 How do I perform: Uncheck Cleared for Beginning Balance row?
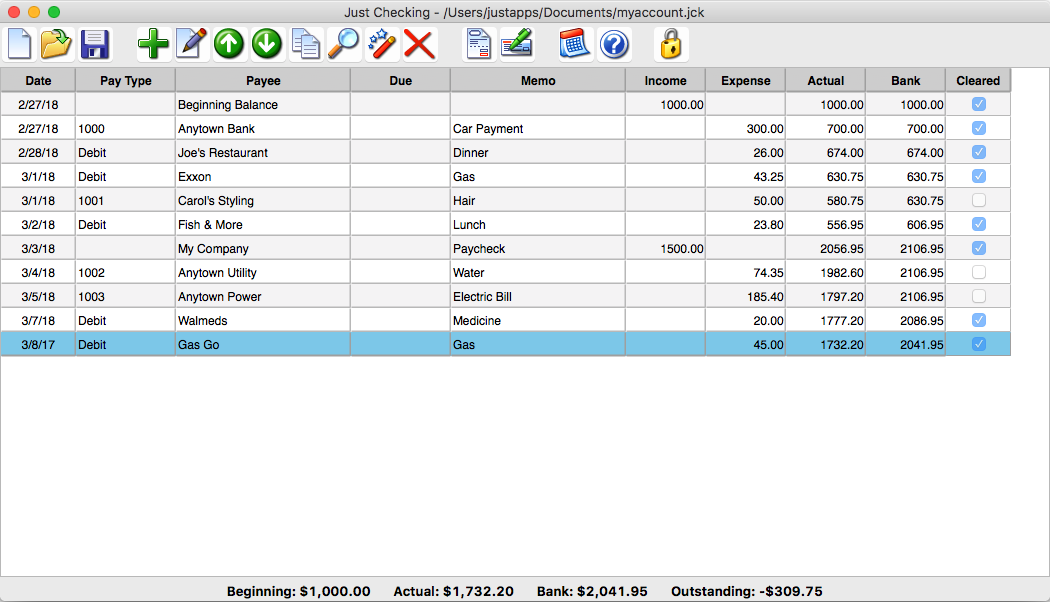[x=978, y=104]
